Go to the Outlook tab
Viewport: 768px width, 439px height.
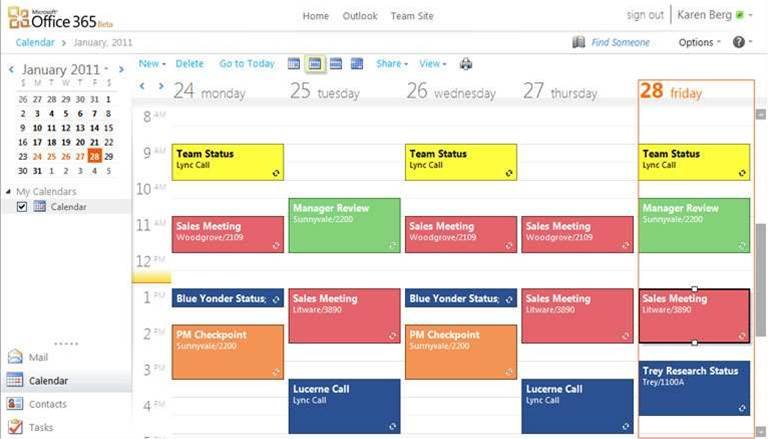pyautogui.click(x=360, y=16)
